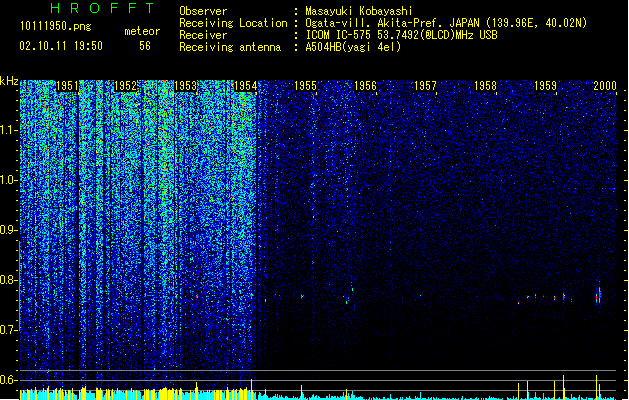Click the 0.6 kHz axis label
The height and width of the screenshot is (400, 629).
9,380
